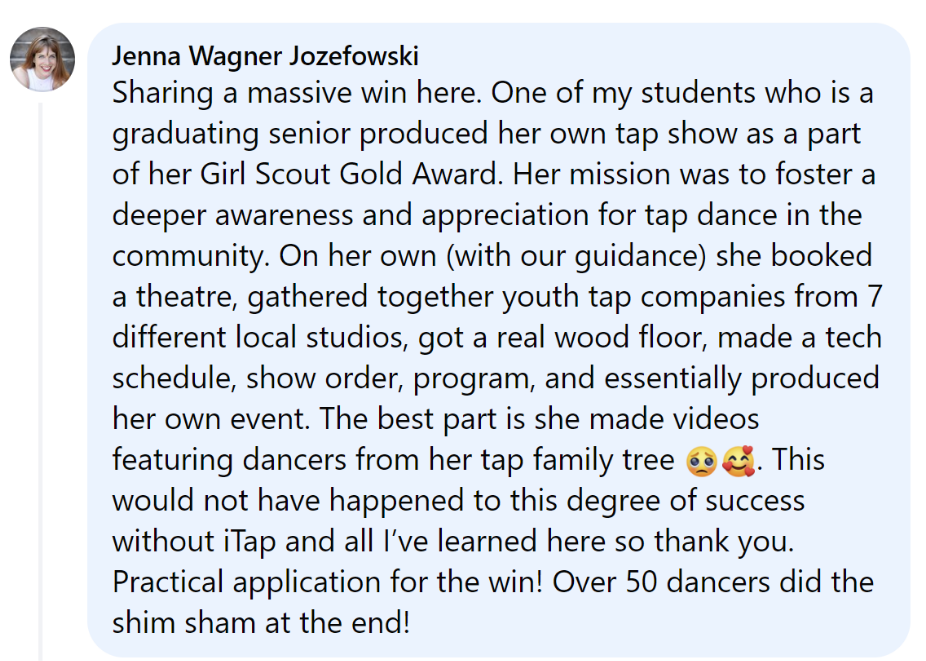Screen dimensions: 926x661
Task: Click Jenna Wagner Jozefowski's profile picture
Action: 42,59
